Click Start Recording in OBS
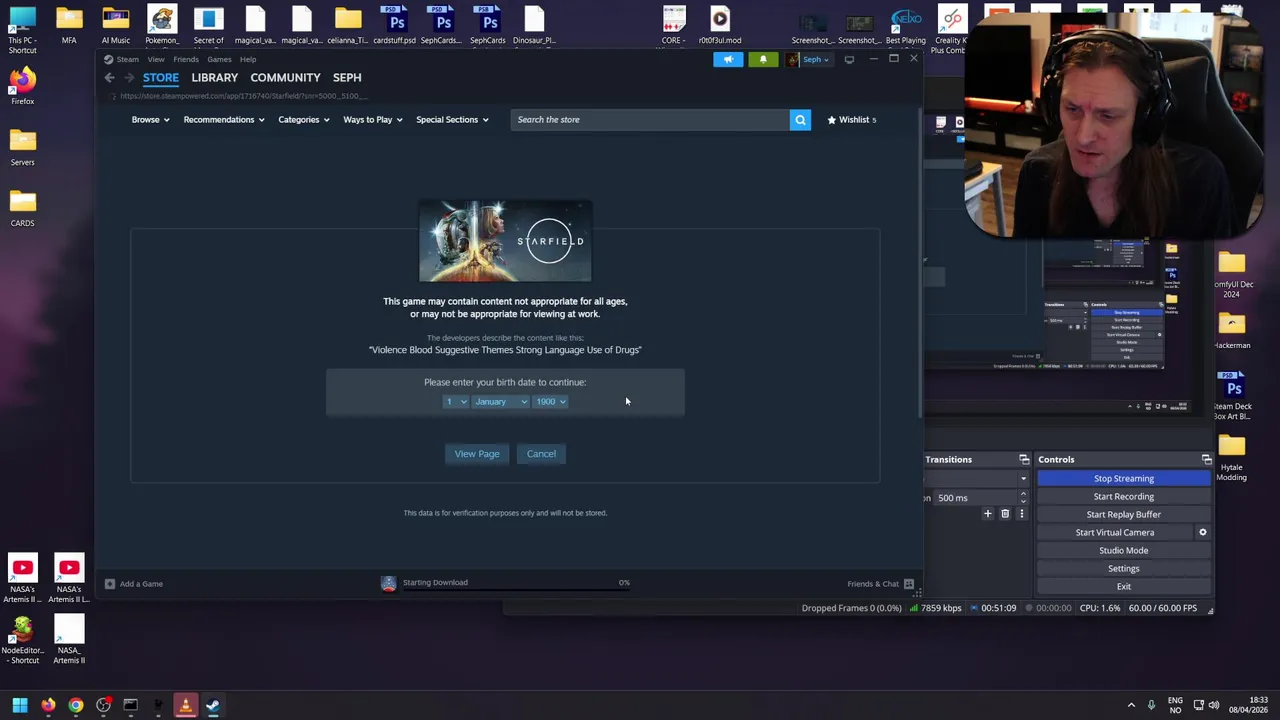 point(1124,497)
